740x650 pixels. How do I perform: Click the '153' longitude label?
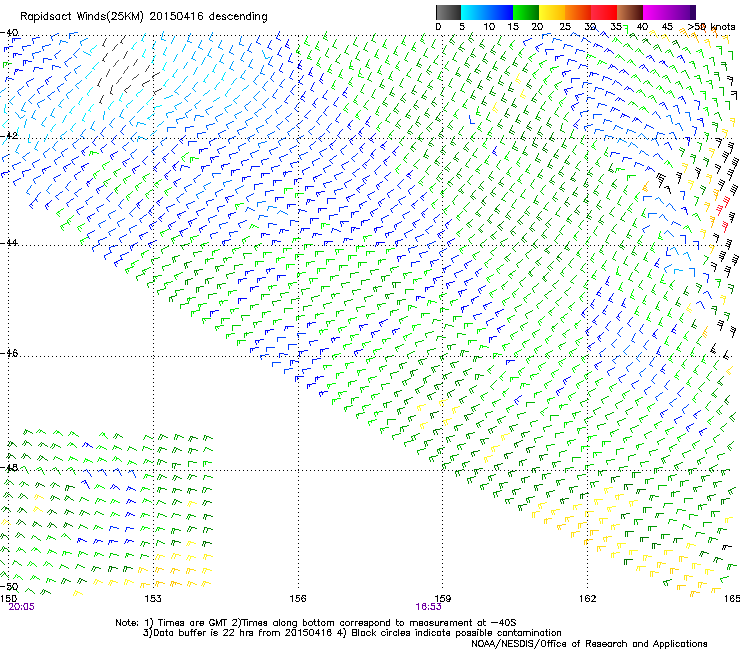tap(153, 598)
